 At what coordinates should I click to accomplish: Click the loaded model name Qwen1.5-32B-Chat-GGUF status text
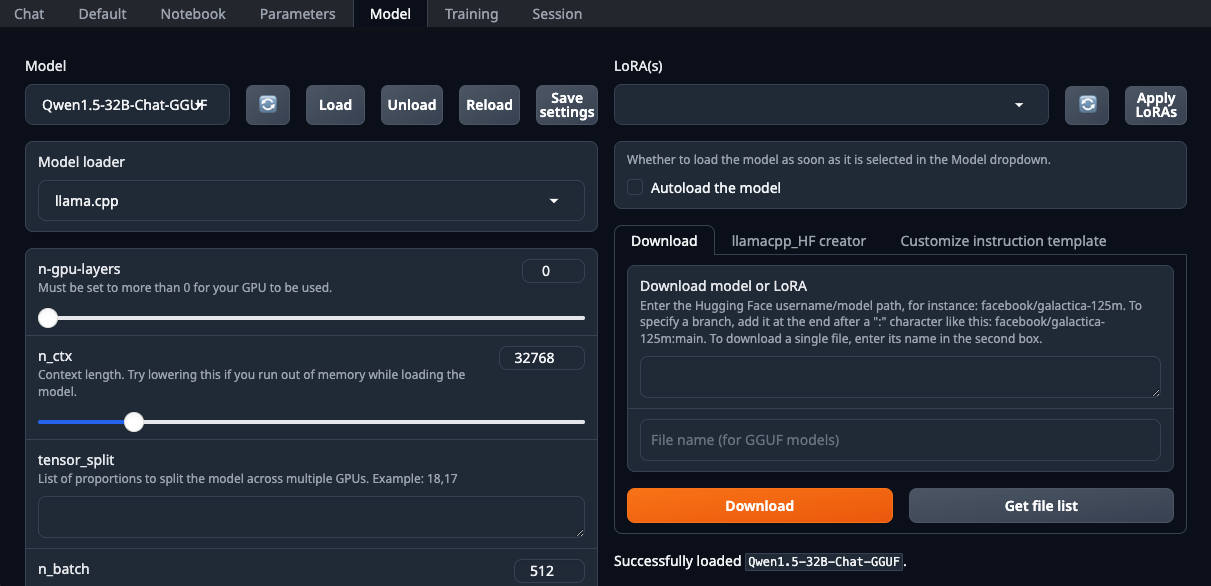pyautogui.click(x=824, y=562)
